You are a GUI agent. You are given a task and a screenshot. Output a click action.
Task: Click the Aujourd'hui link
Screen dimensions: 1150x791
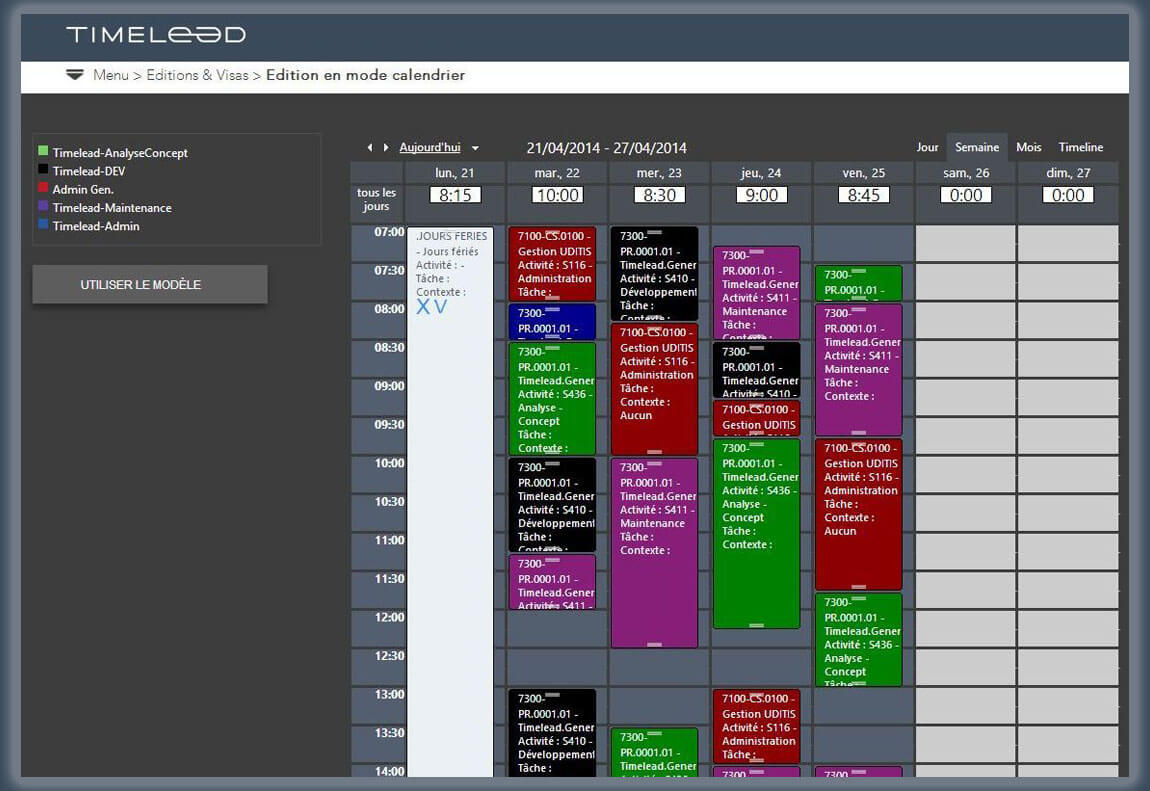point(430,147)
